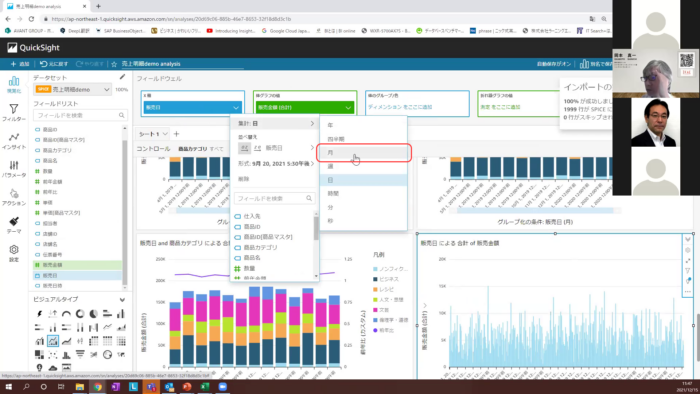Select the word cloud visual type
This screenshot has height=394, width=700.
[53, 368]
